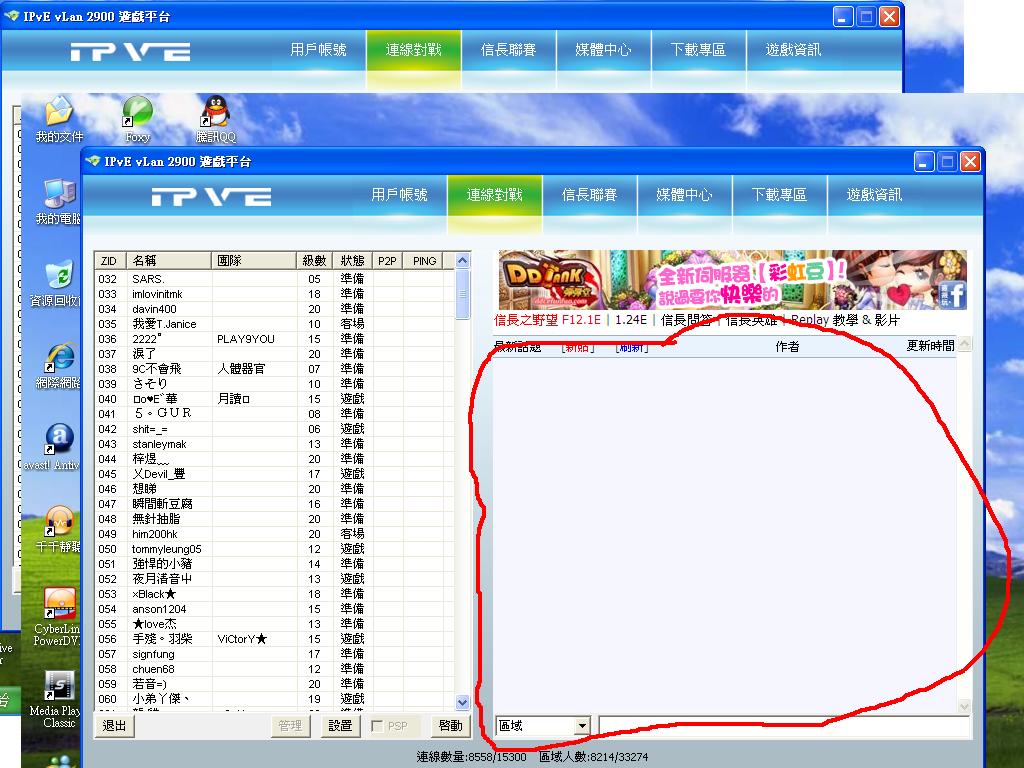Viewport: 1024px width, 768px height.
Task: Click the IPVE logo in the back window
Action: 130,52
